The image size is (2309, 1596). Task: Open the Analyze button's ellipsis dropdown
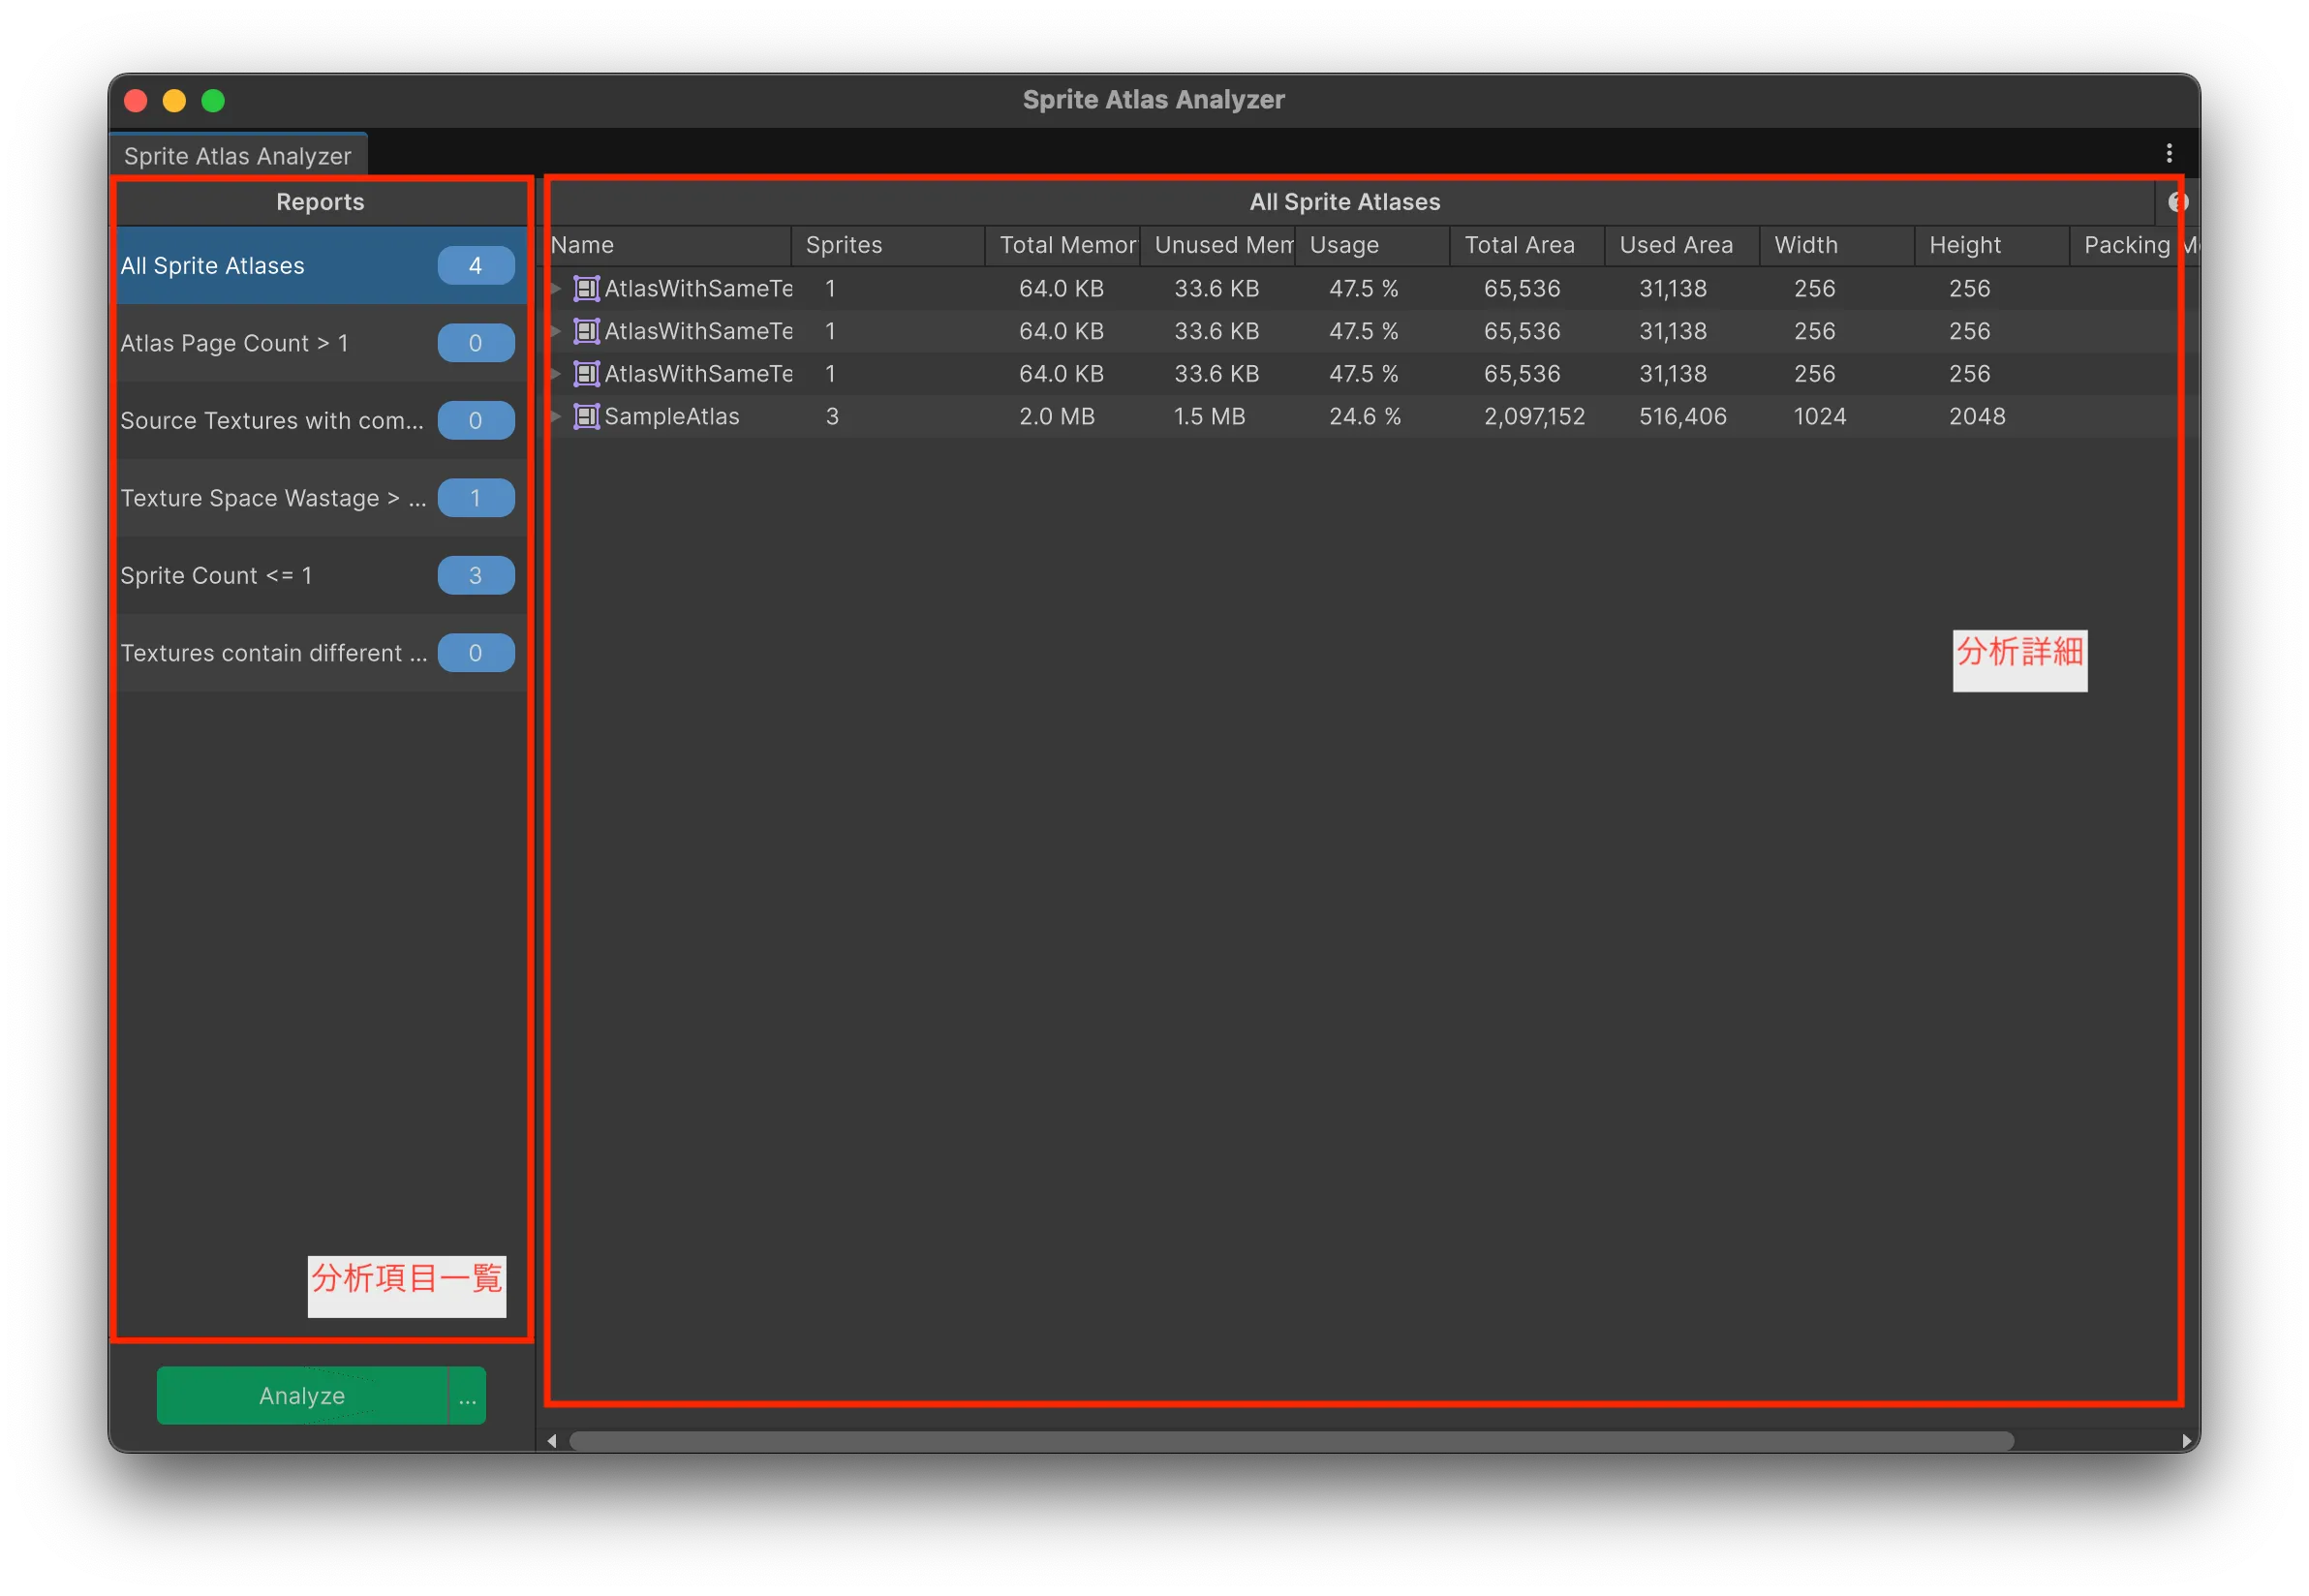tap(467, 1396)
